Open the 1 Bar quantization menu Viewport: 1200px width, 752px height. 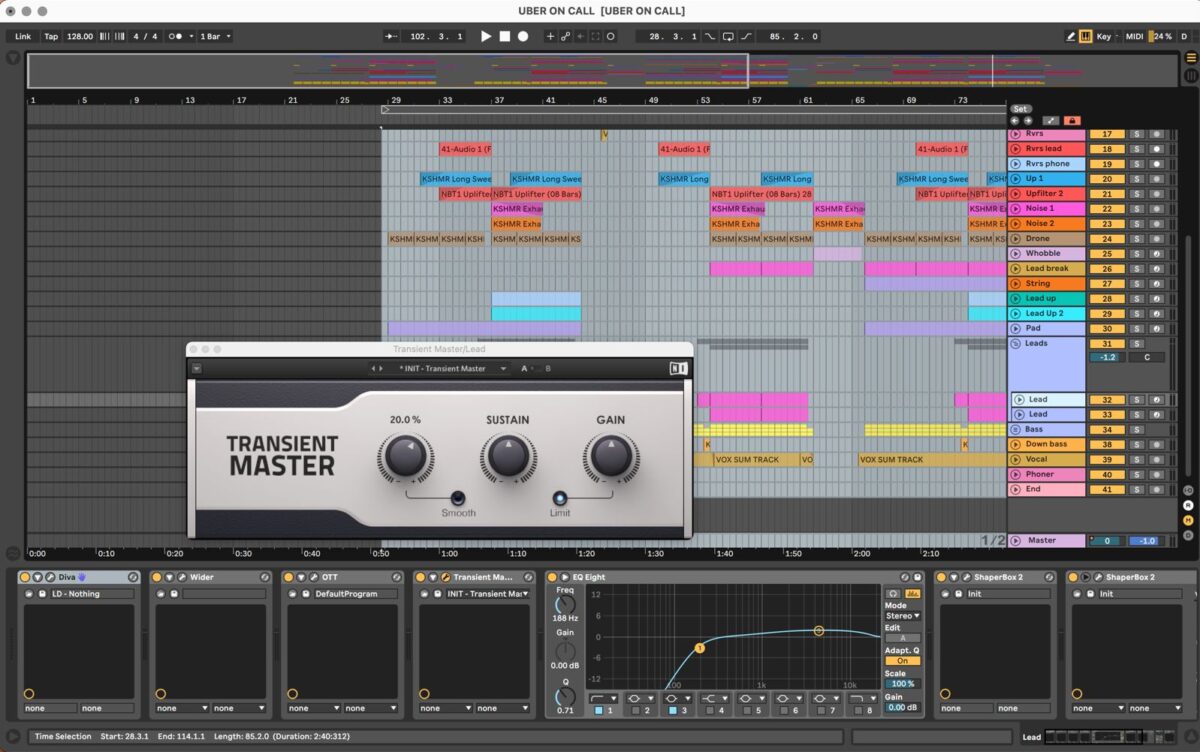[214, 36]
